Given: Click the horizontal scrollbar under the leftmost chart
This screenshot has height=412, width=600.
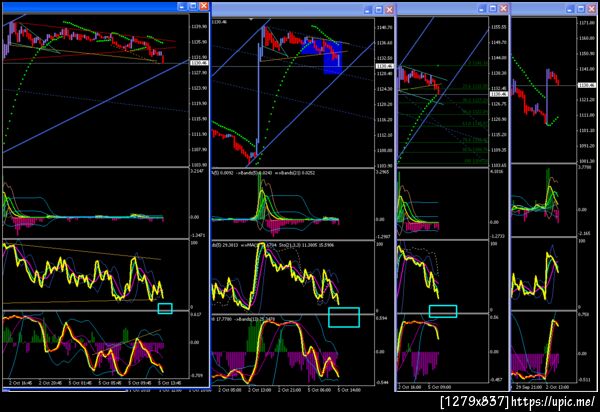Looking at the screenshot, I should click(x=65, y=390).
